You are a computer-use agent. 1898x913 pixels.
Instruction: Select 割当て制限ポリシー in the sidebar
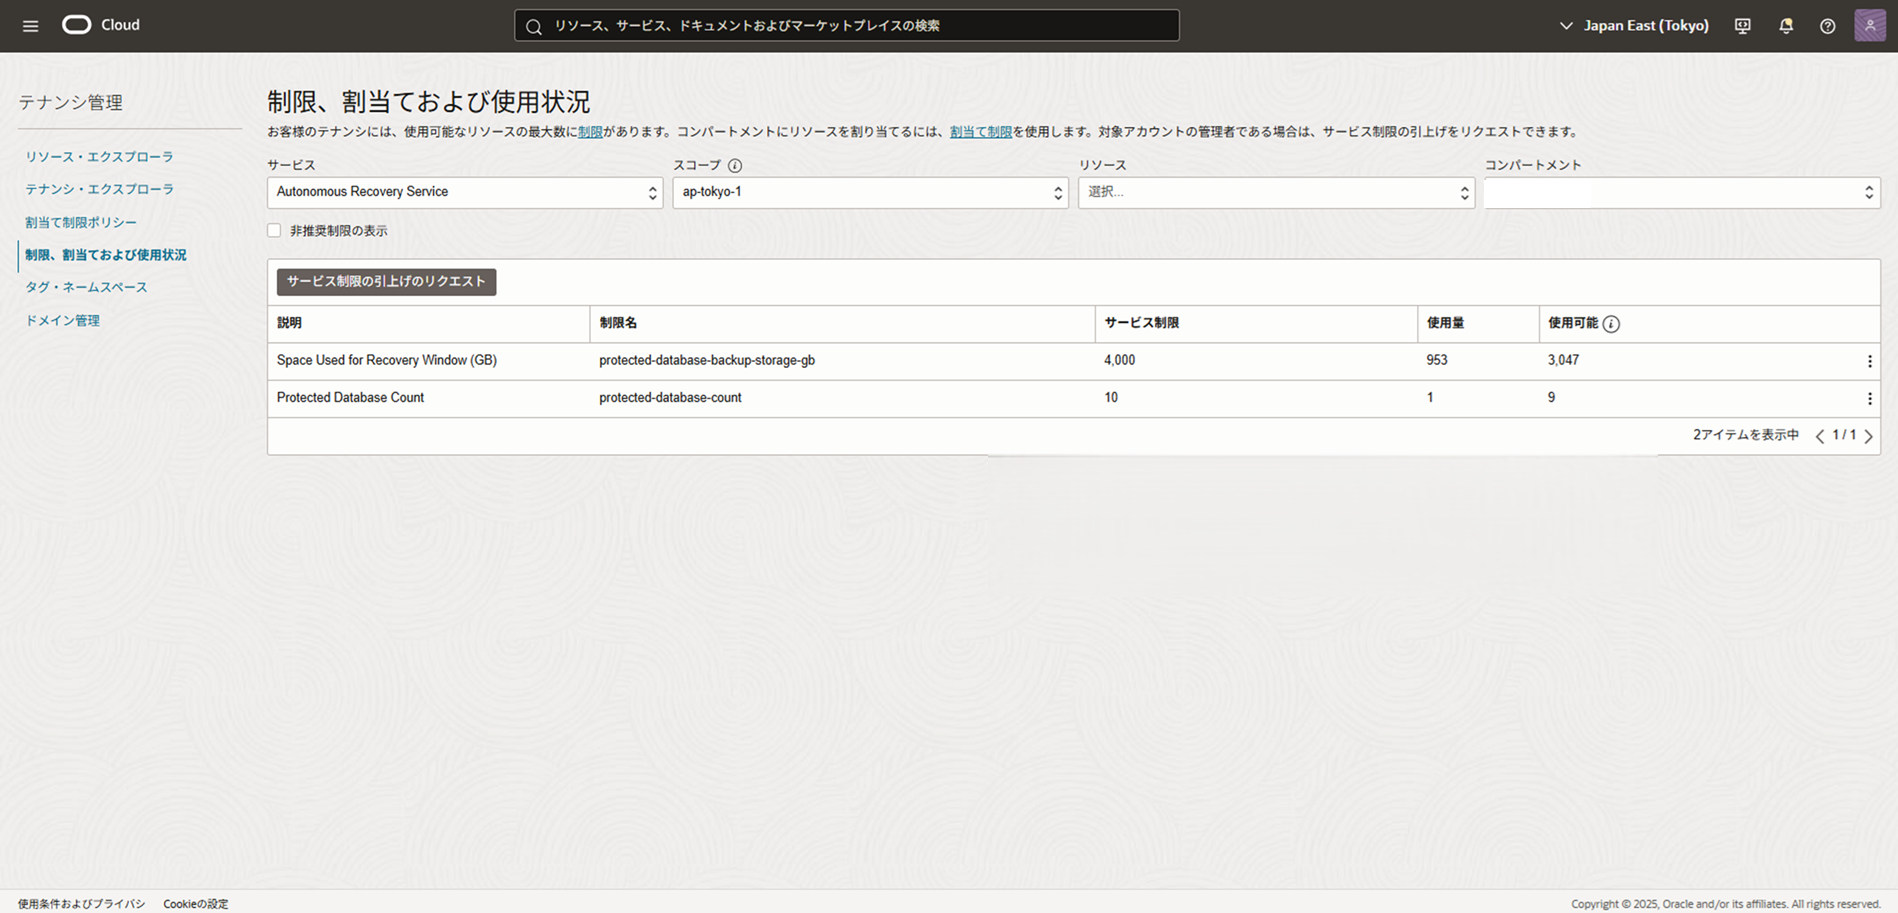(81, 222)
